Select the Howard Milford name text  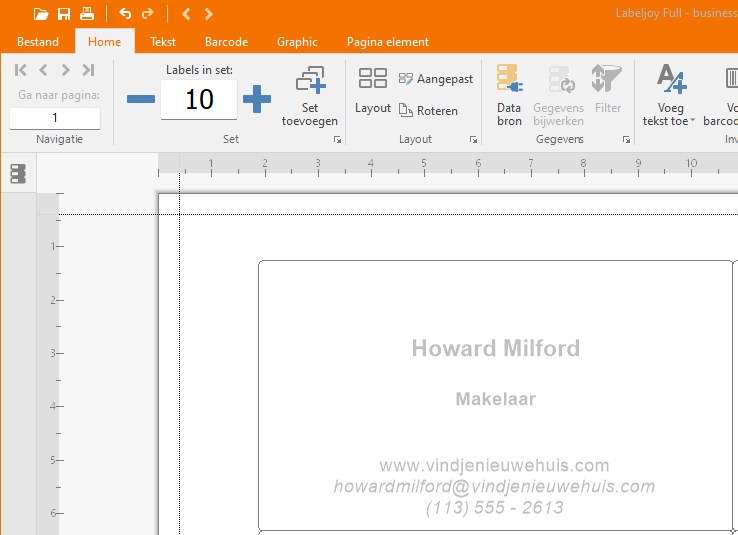[x=496, y=349]
